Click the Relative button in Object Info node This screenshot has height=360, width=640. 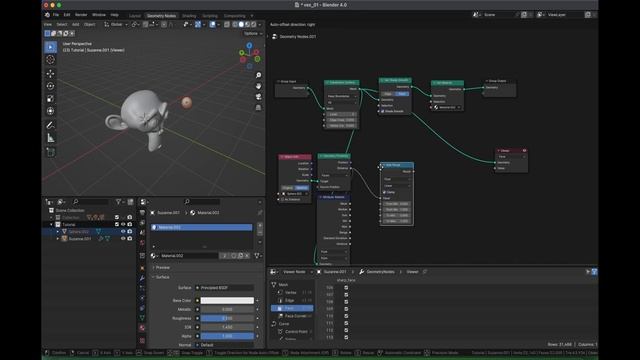pos(302,188)
